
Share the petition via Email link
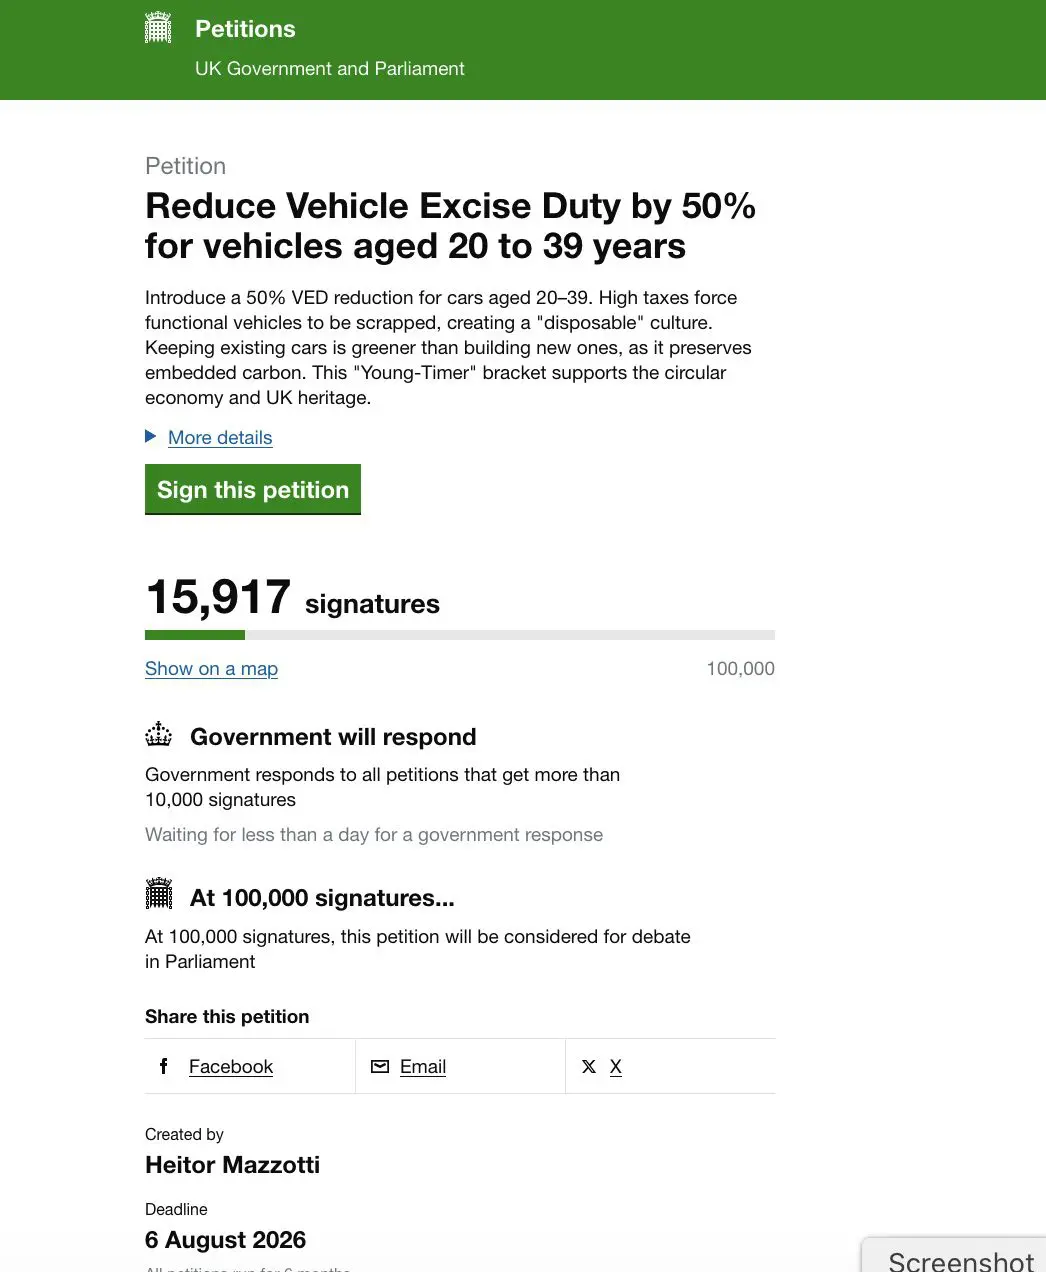pos(423,1067)
